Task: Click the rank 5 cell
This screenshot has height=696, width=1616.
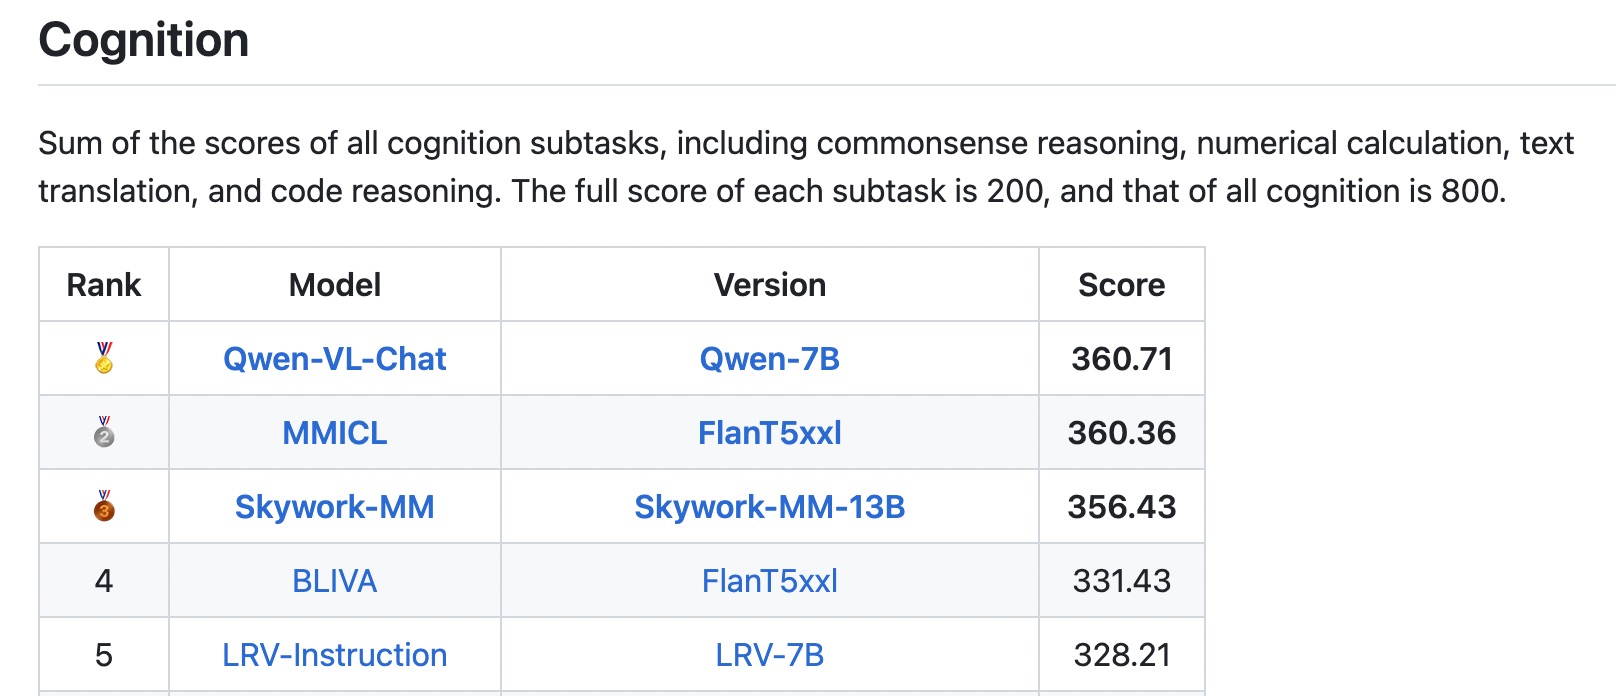Action: (x=104, y=655)
